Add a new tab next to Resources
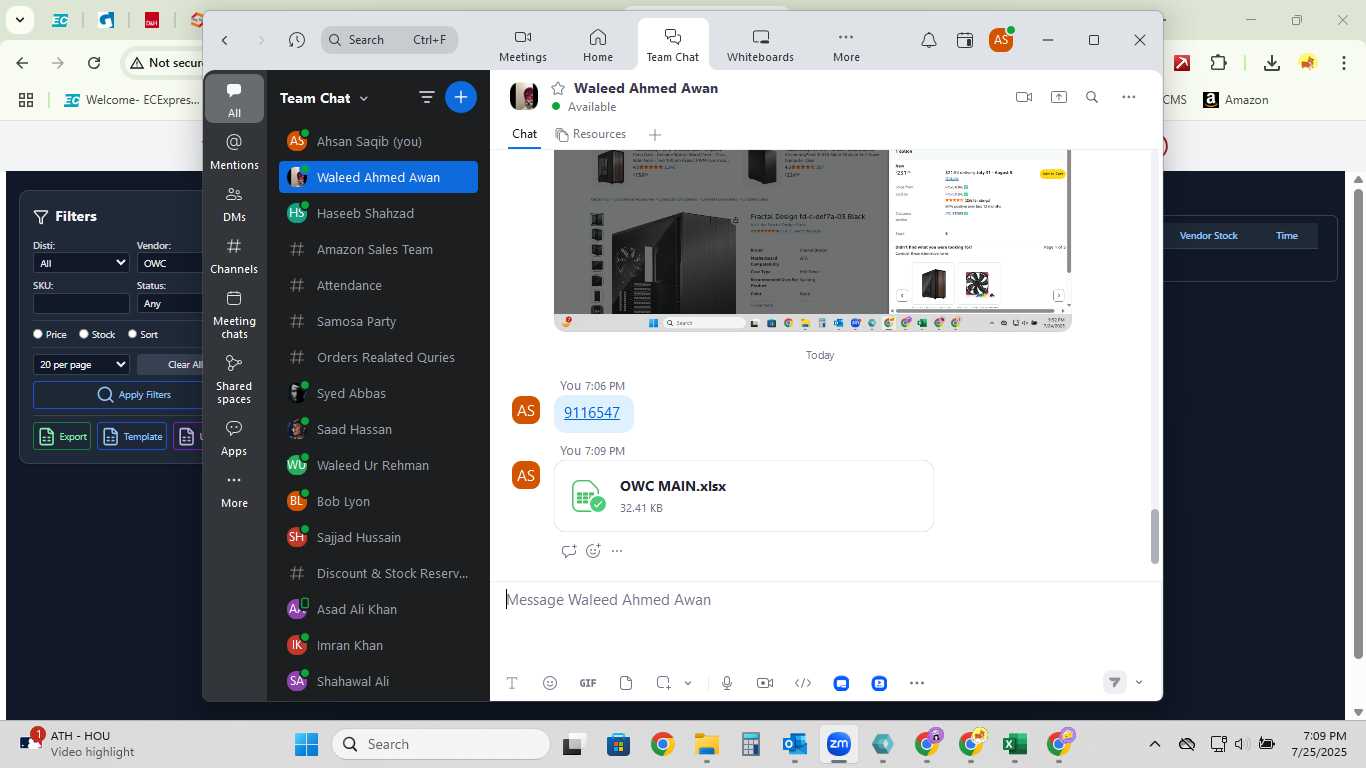 655,134
